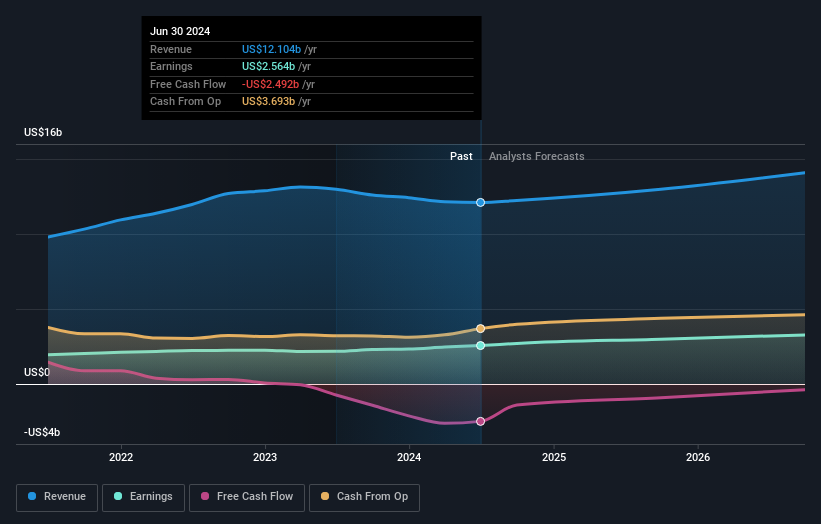Click the Free Cash Flow label in tooltip
The width and height of the screenshot is (821, 524).
188,84
